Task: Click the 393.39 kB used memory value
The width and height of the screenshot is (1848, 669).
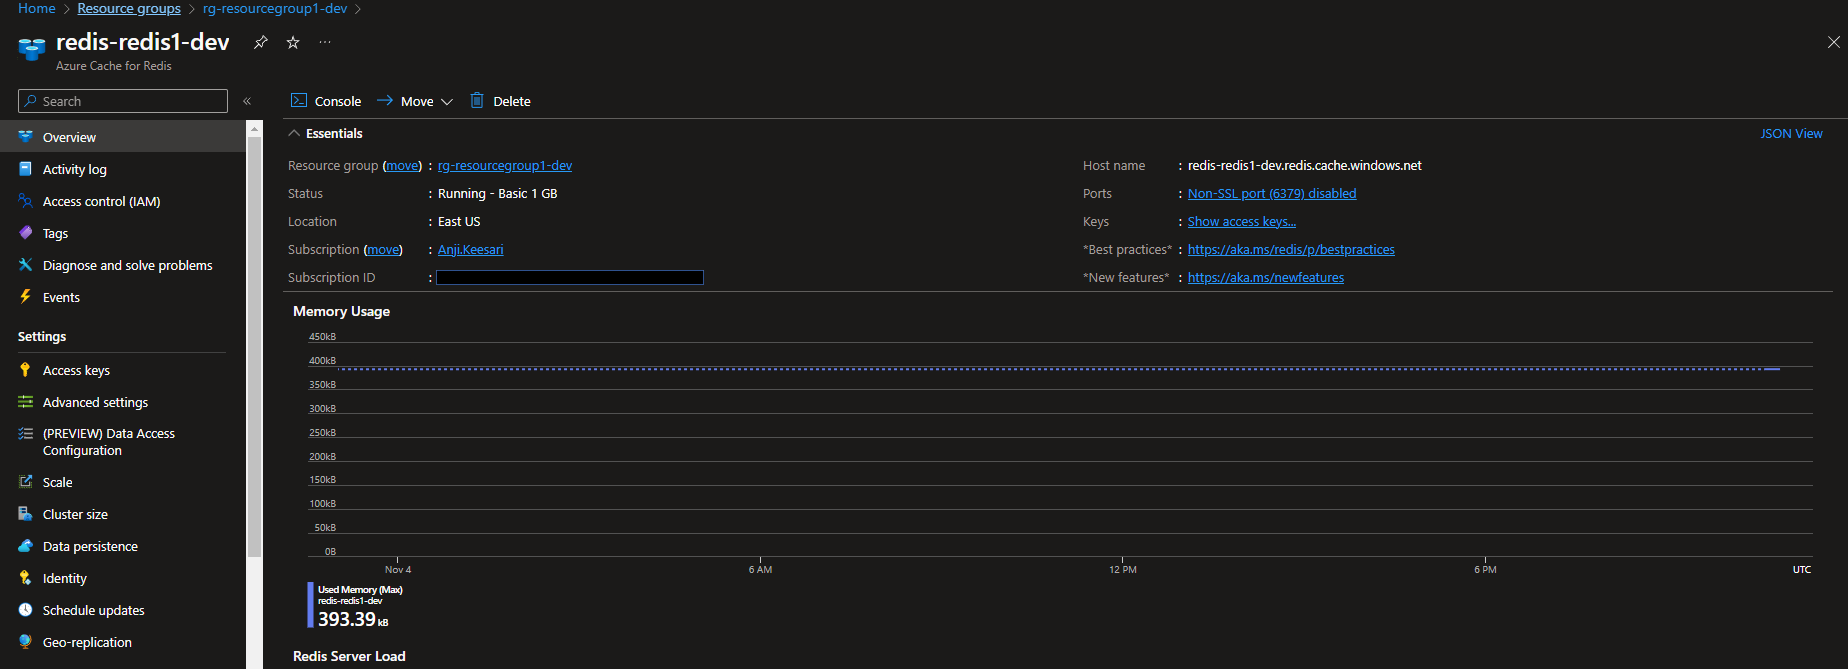Action: (353, 619)
